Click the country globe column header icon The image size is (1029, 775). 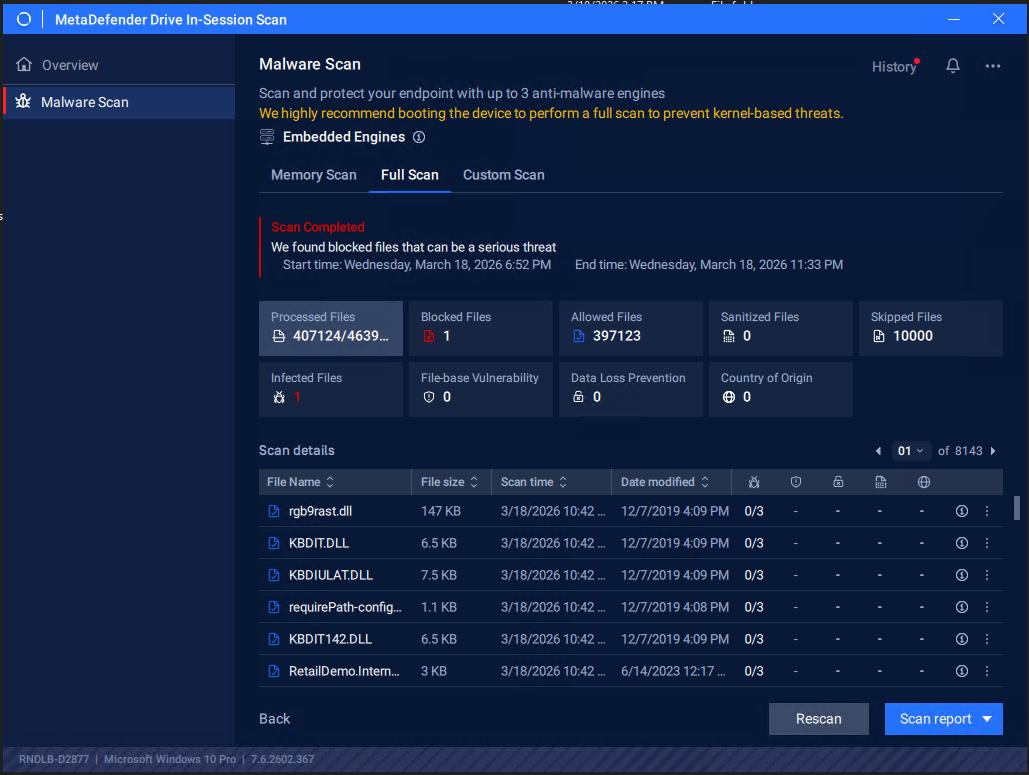tap(924, 482)
